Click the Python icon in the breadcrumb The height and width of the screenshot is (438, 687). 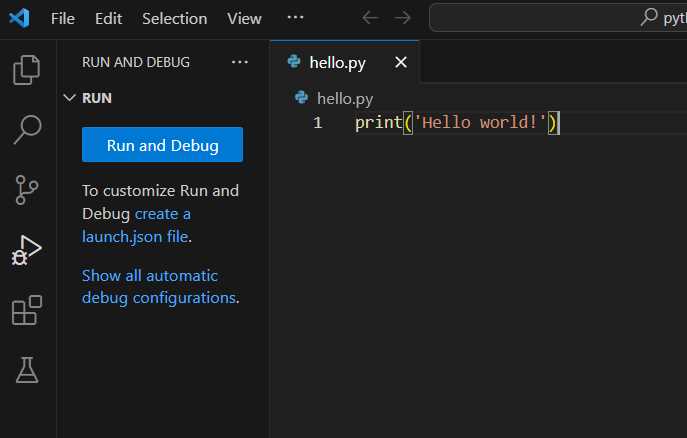coord(301,97)
